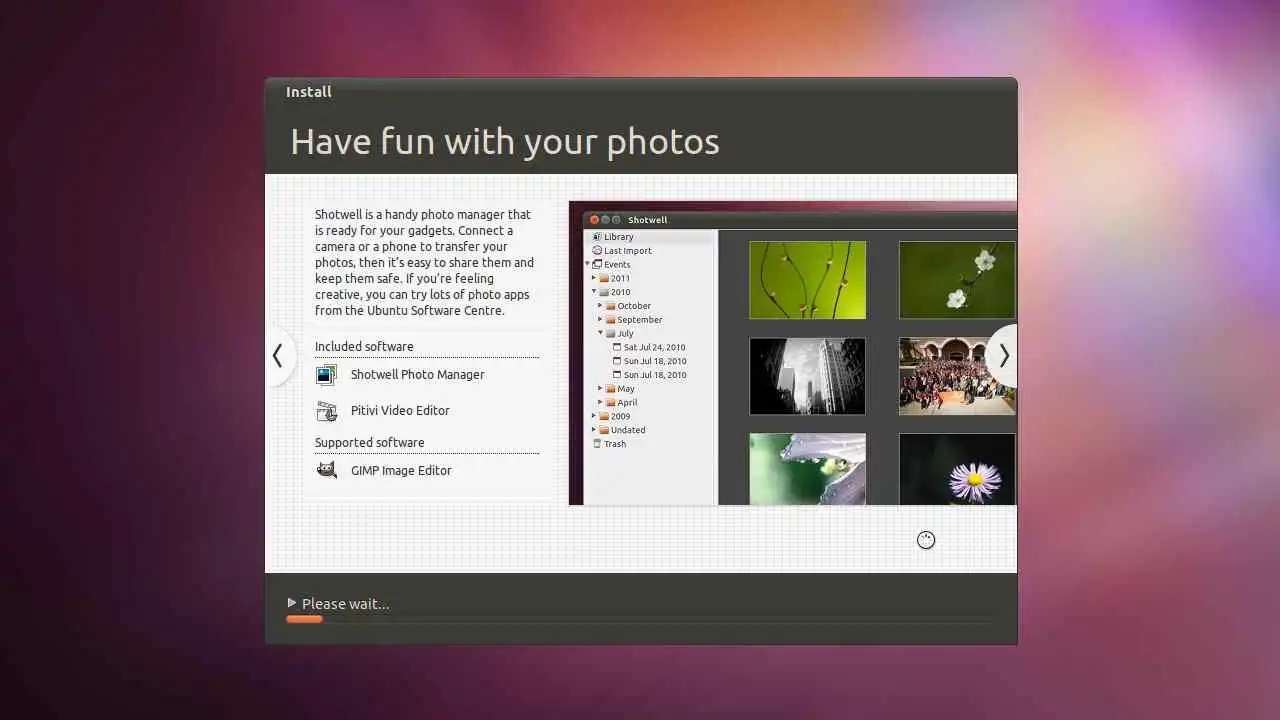Click the Please wait status text
Viewport: 1280px width, 720px height.
tap(346, 604)
